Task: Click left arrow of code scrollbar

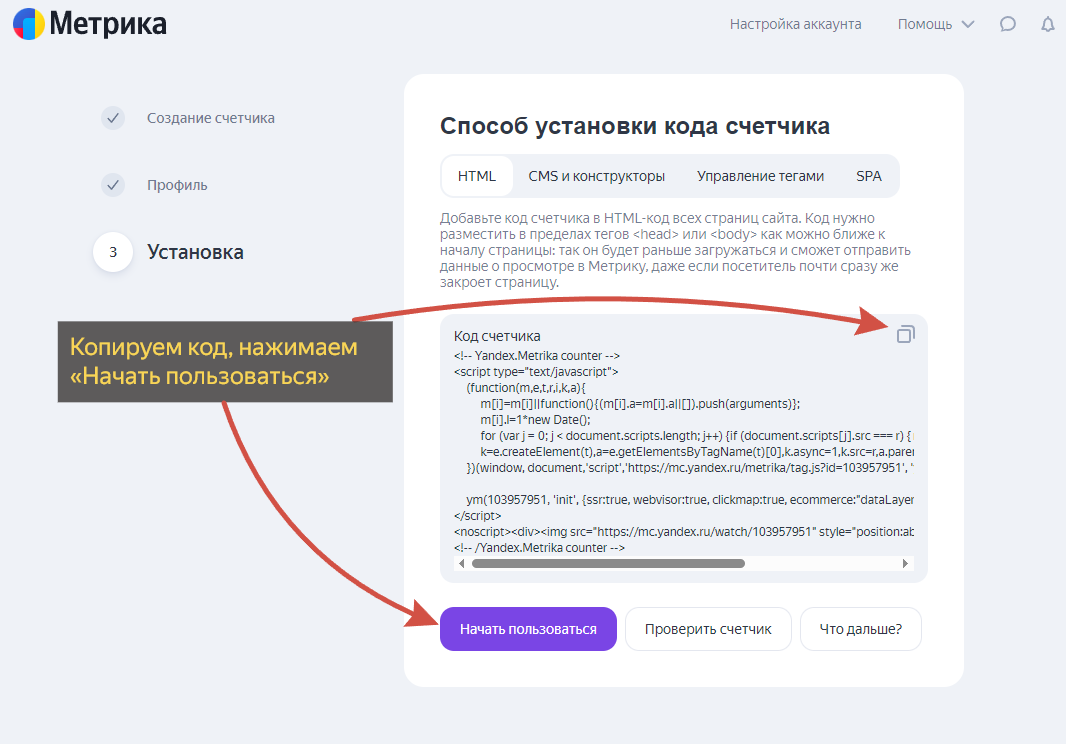Action: coord(462,563)
